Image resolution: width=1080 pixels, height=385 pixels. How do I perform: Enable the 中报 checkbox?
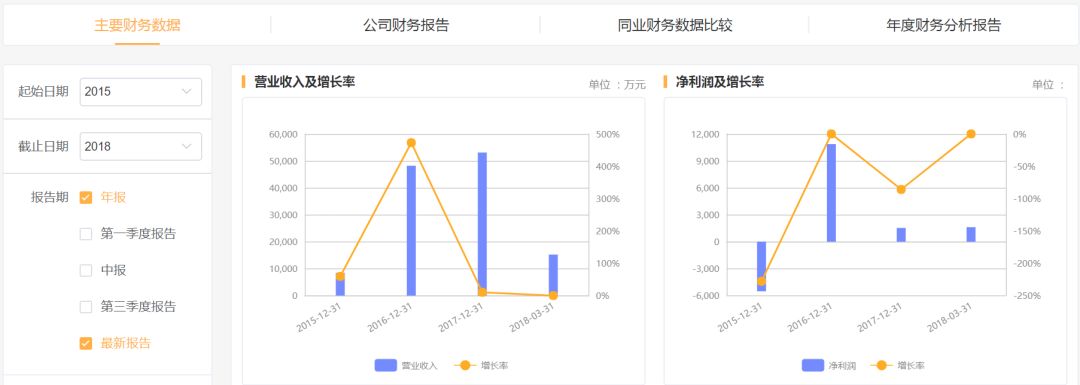[x=86, y=271]
